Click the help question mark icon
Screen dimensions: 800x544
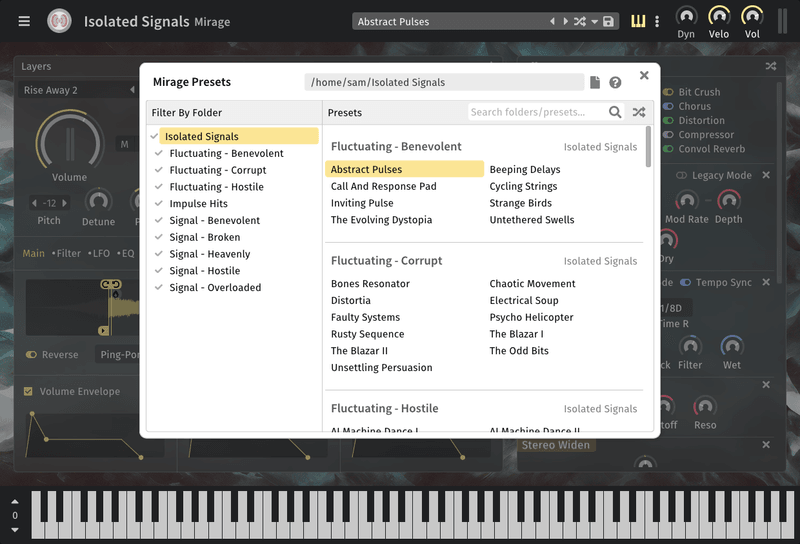[615, 83]
